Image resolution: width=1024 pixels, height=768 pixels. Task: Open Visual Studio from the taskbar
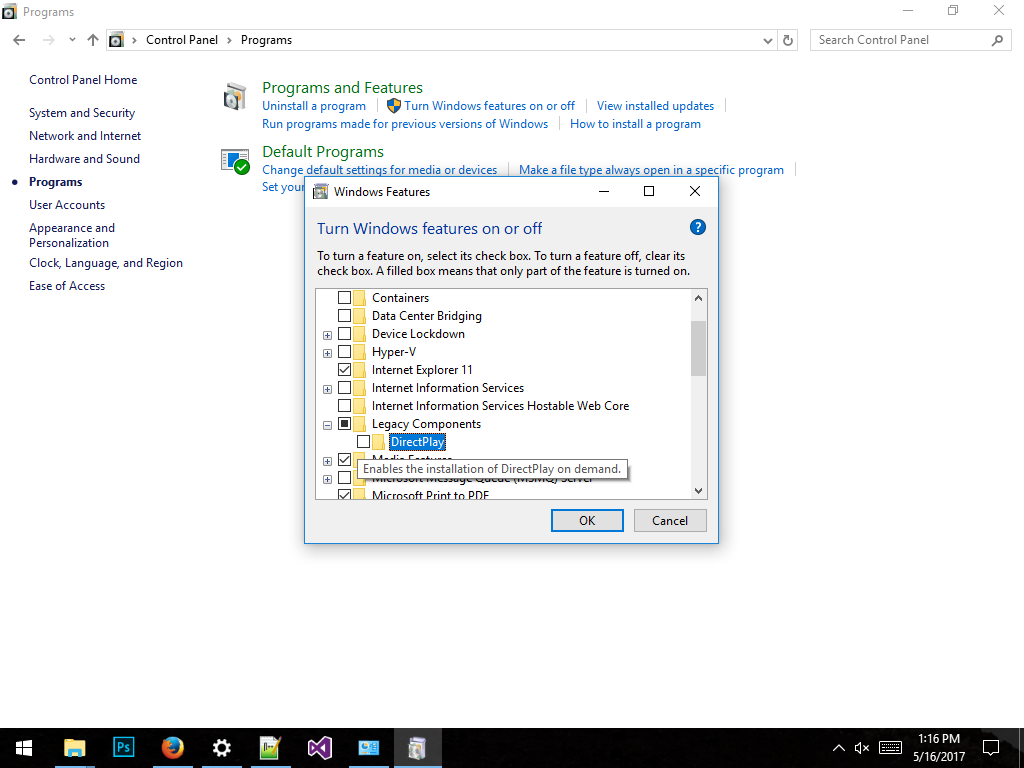[x=319, y=747]
